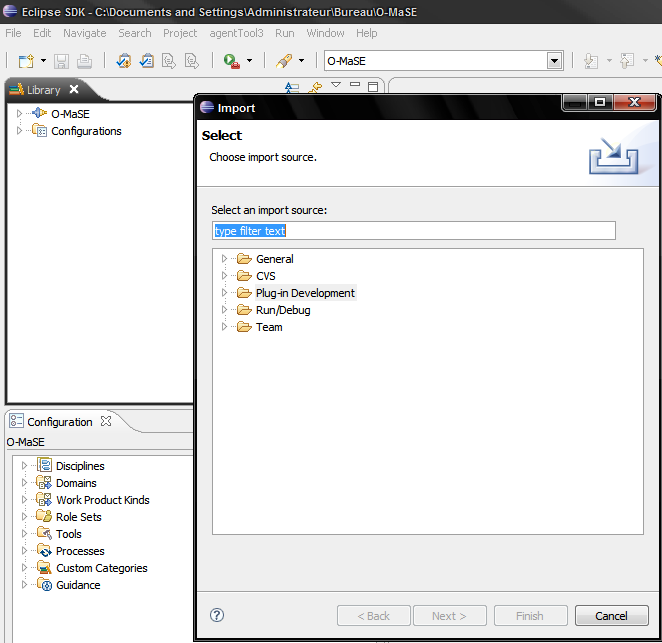Open the File menu
The width and height of the screenshot is (662, 643).
coord(13,33)
